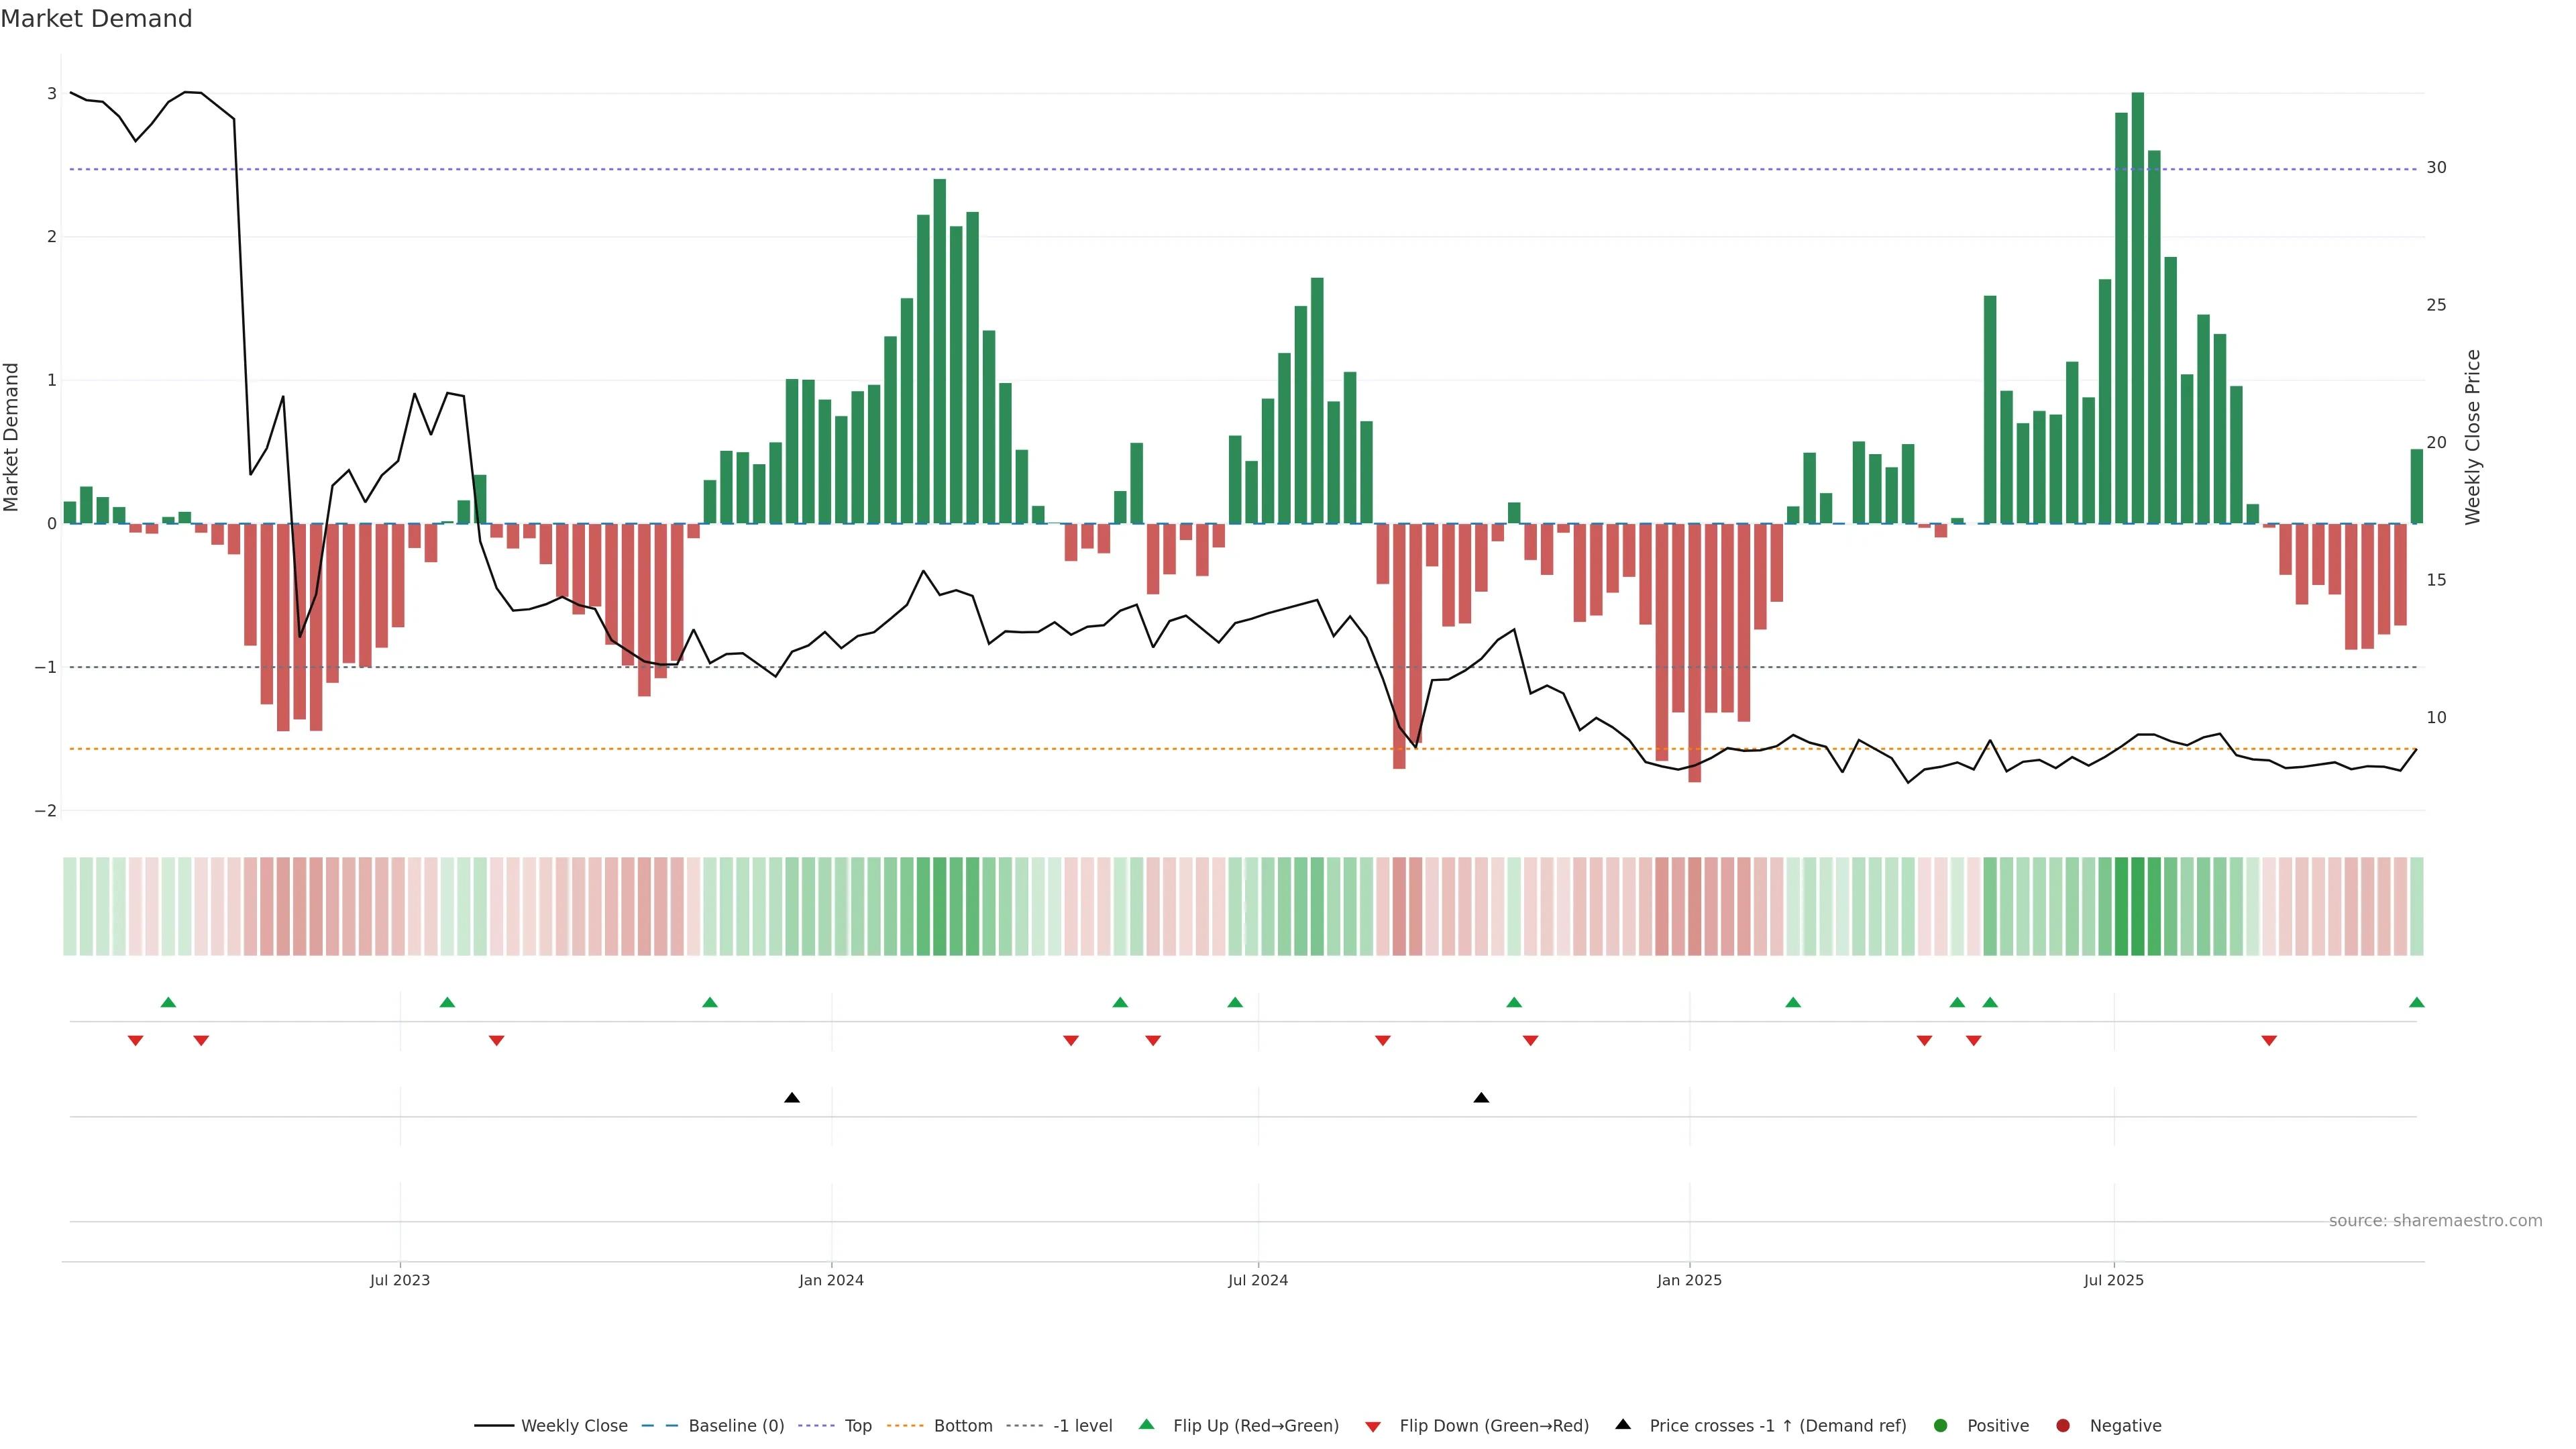The height and width of the screenshot is (1449, 2576).
Task: Click the Jan 2025 x-axis label
Action: [1689, 1280]
